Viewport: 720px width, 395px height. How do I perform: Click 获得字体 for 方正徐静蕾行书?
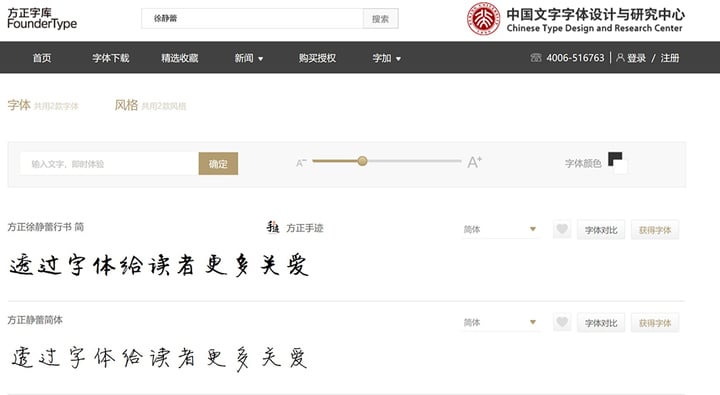tap(655, 230)
